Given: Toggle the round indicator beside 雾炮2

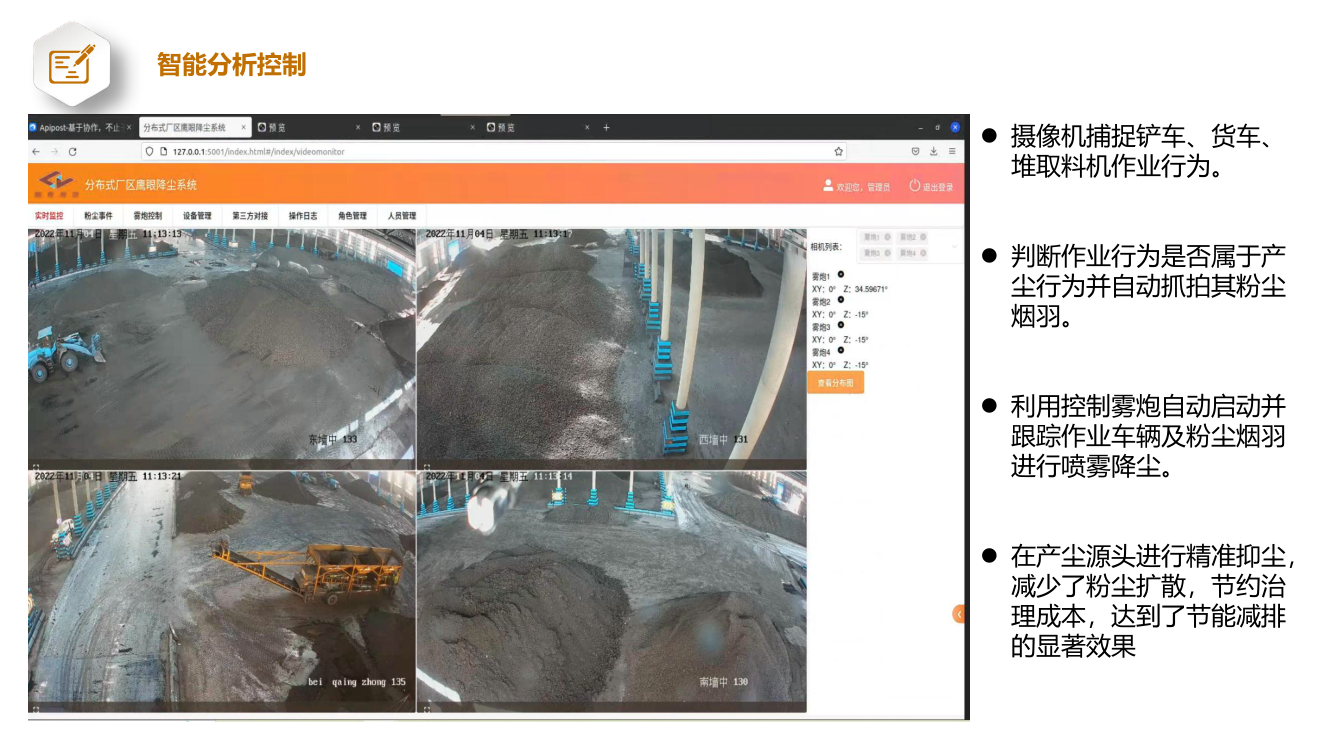Looking at the screenshot, I should [x=841, y=299].
